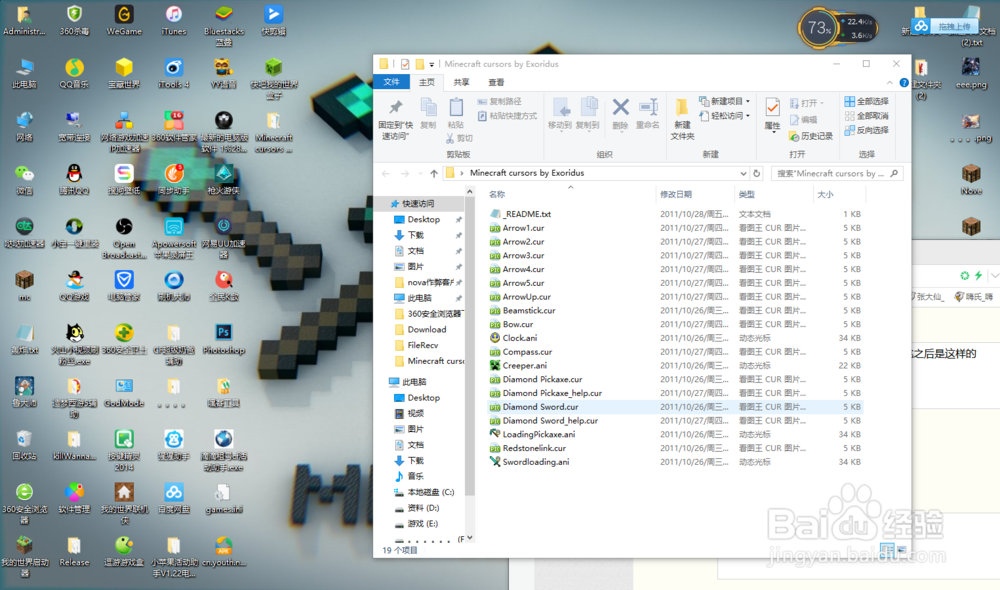Click the Minecraft cursors search box
Viewport: 1000px width, 590px height.
coord(837,173)
